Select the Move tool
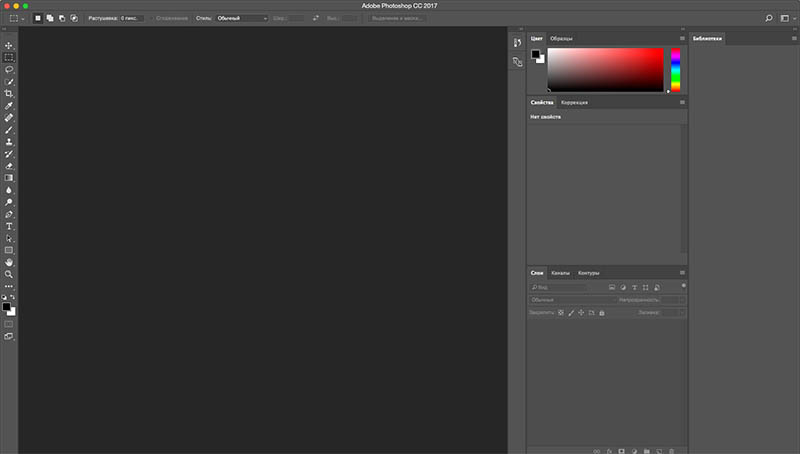The width and height of the screenshot is (800, 454). (9, 45)
